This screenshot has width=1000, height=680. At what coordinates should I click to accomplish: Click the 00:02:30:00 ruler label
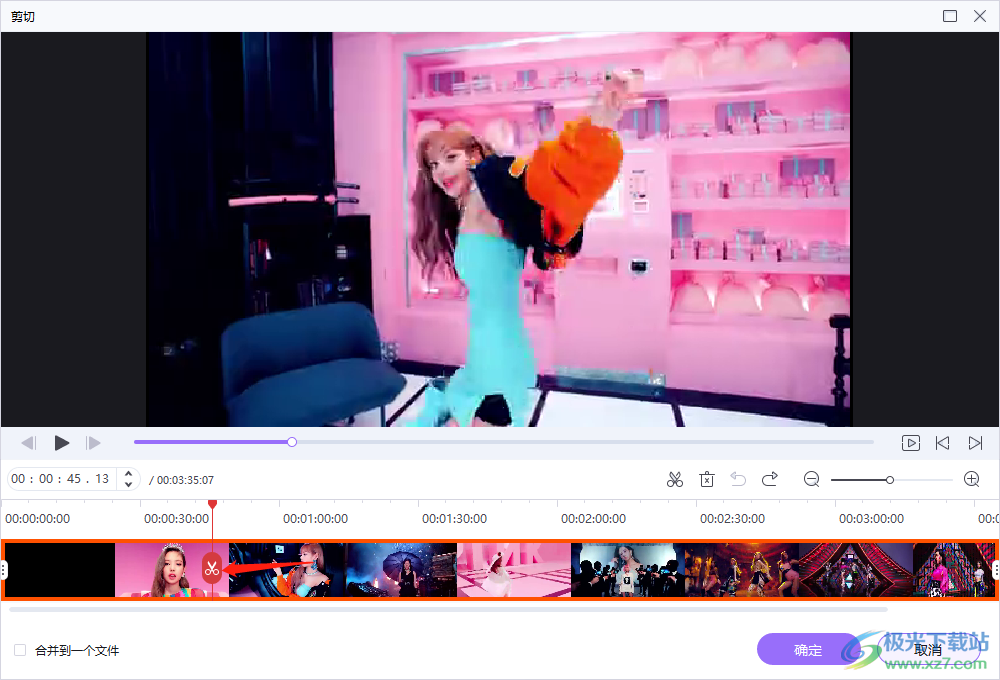pyautogui.click(x=732, y=519)
